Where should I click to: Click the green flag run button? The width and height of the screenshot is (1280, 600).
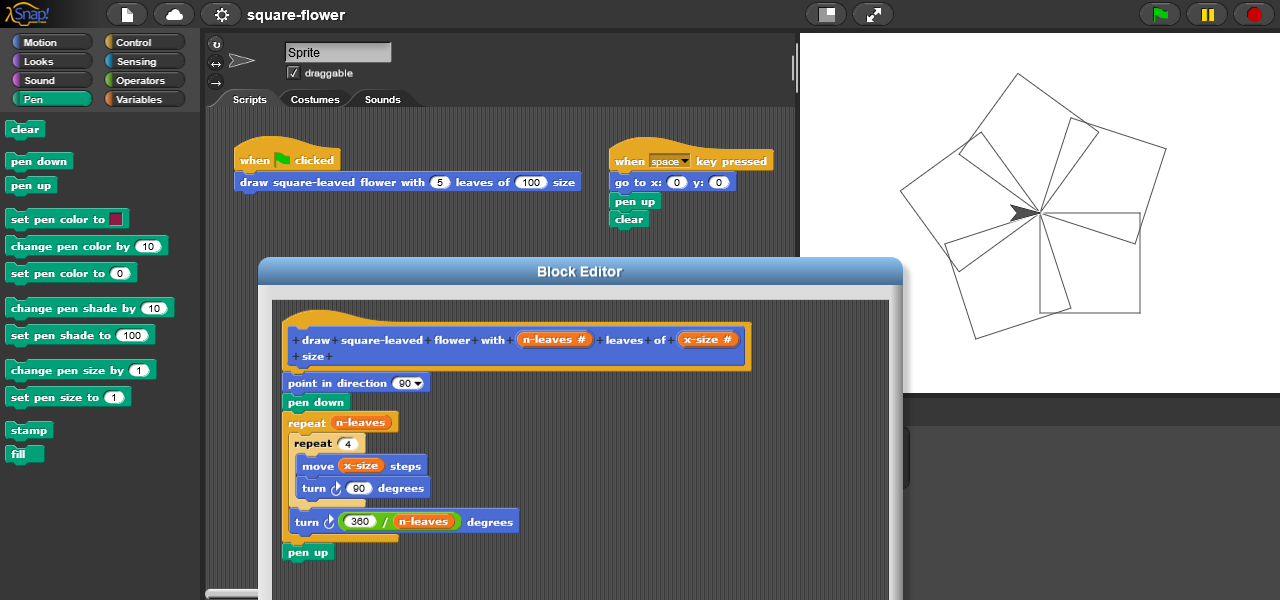[1160, 15]
